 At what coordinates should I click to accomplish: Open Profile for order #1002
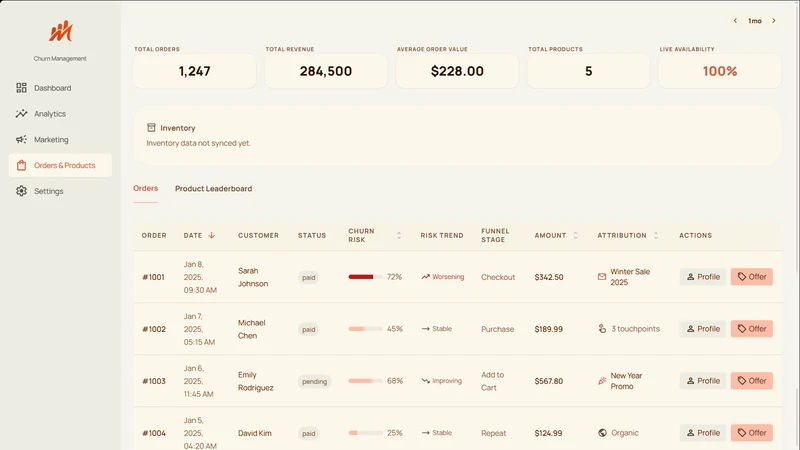(x=703, y=329)
